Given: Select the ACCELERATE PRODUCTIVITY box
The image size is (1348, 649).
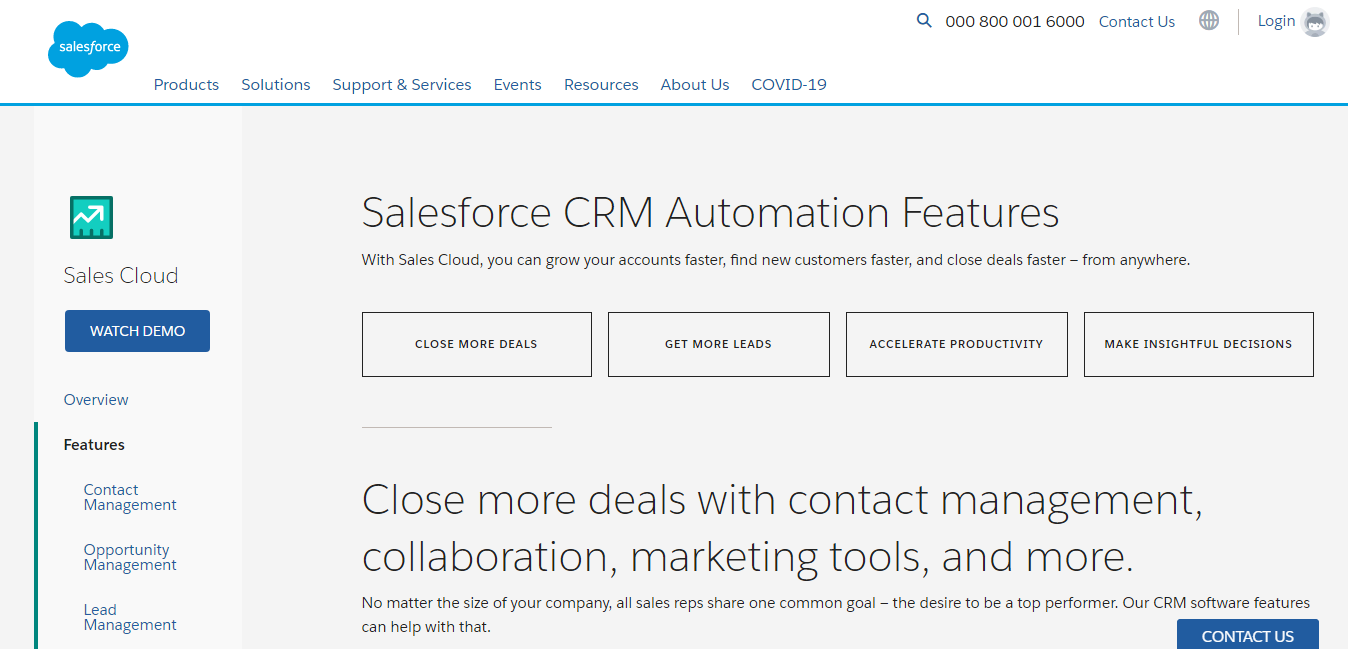Looking at the screenshot, I should point(956,344).
